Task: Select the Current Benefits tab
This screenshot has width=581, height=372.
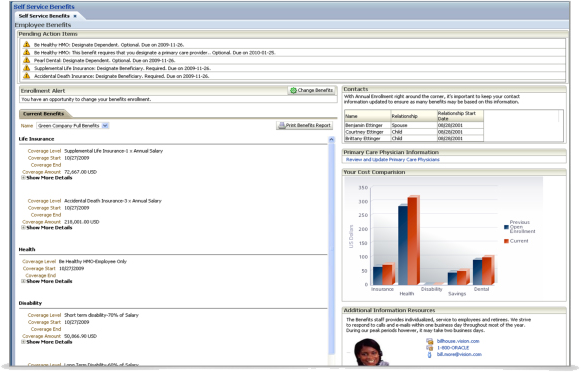Action: pos(43,114)
